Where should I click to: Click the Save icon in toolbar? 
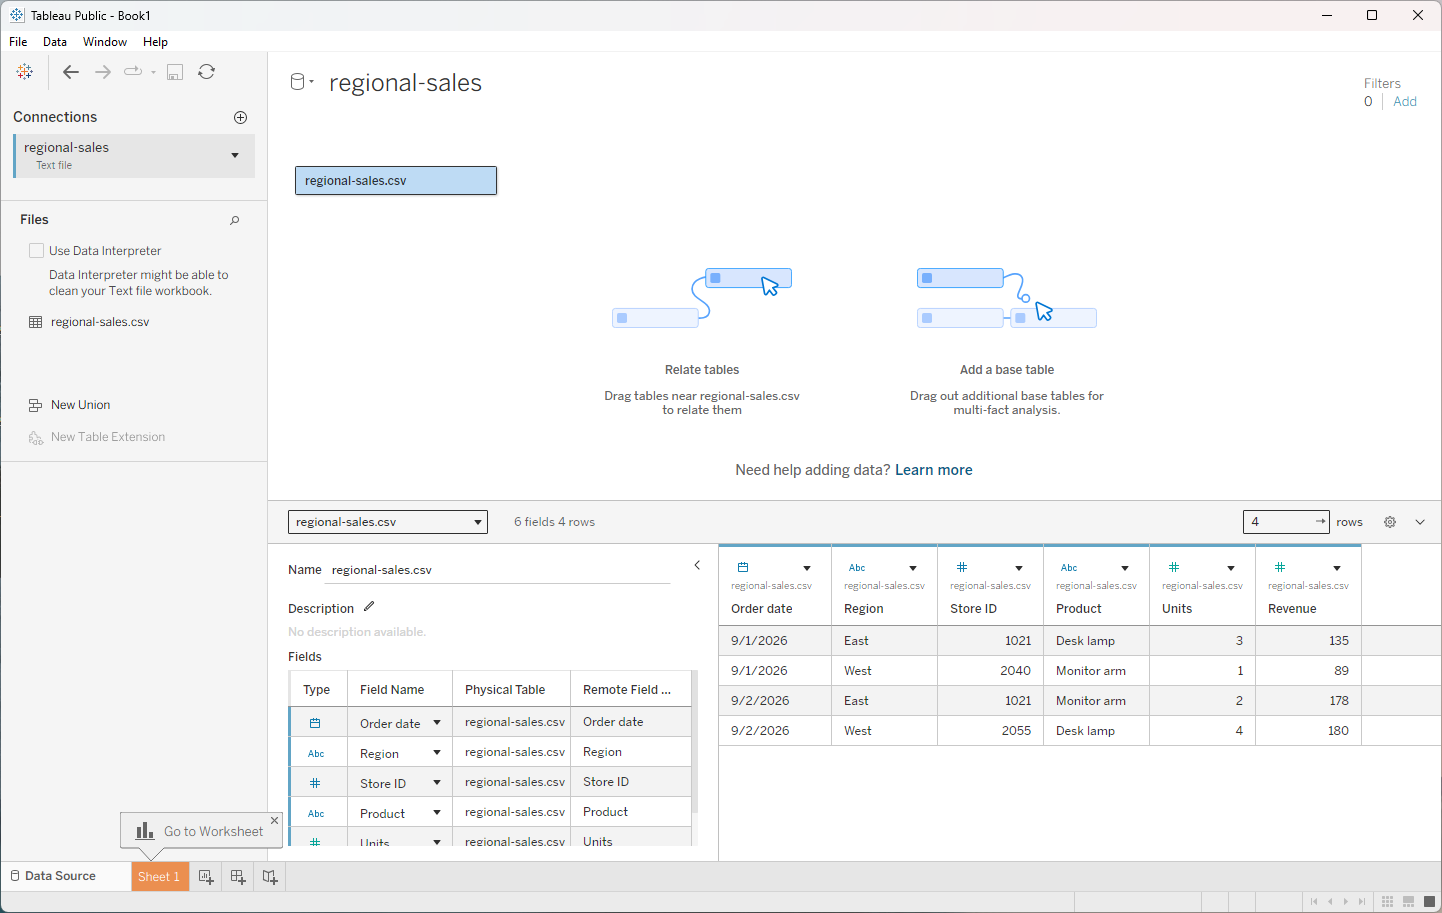pos(175,72)
